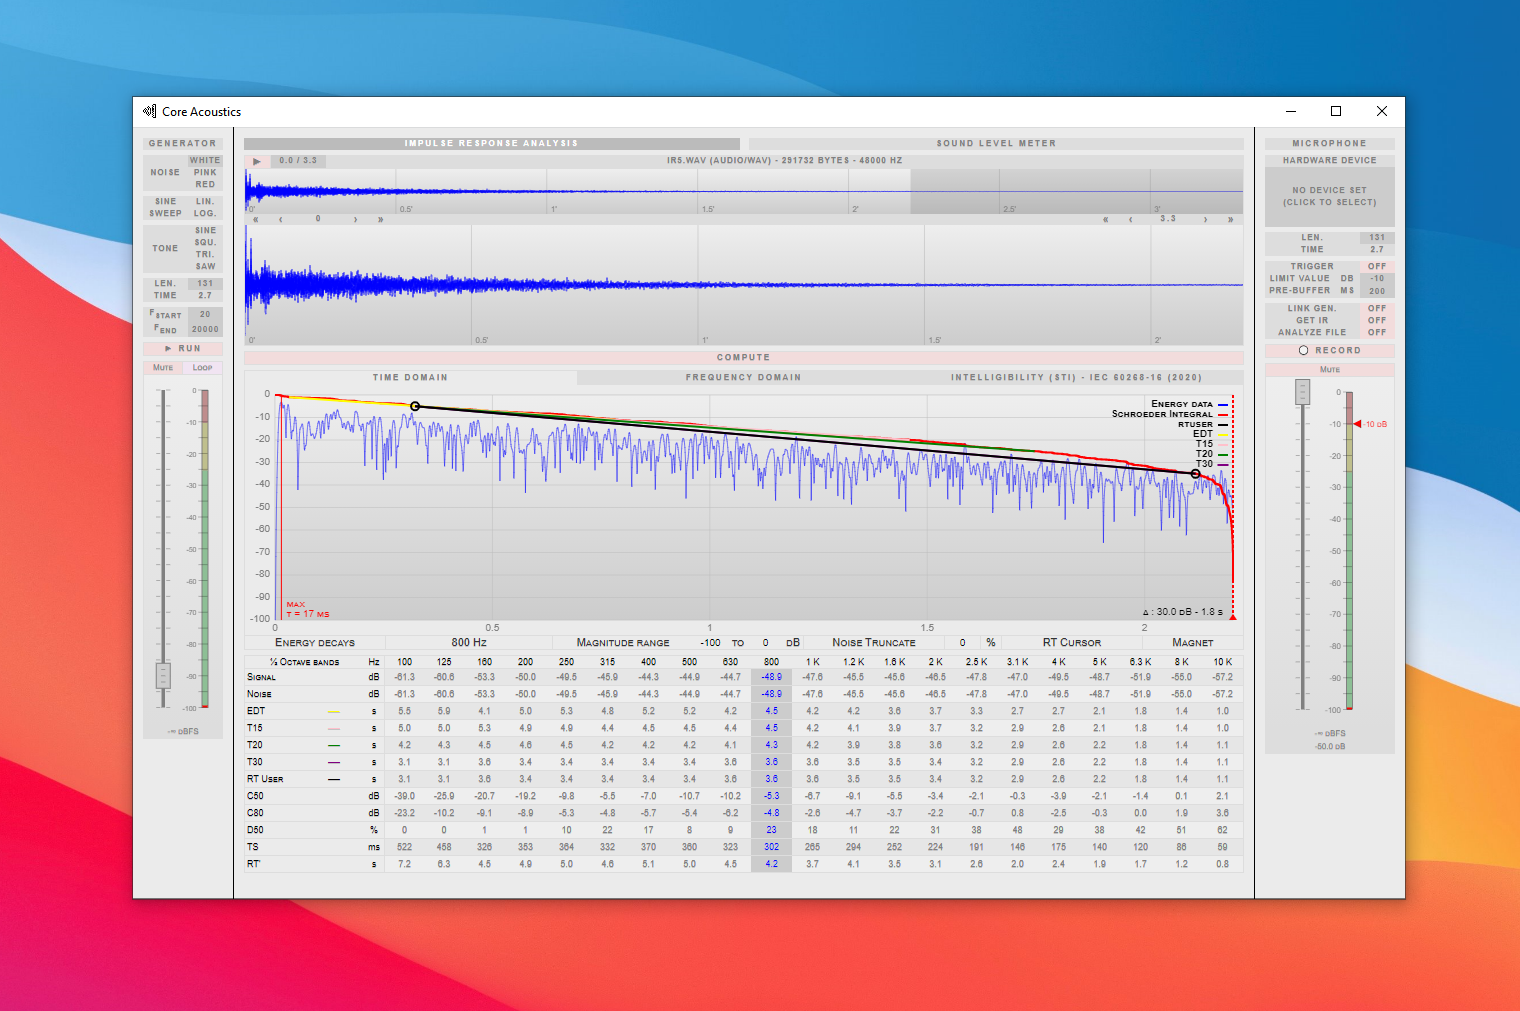Jump view start far right with double arrow
Viewport: 1520px width, 1011px height.
(380, 219)
